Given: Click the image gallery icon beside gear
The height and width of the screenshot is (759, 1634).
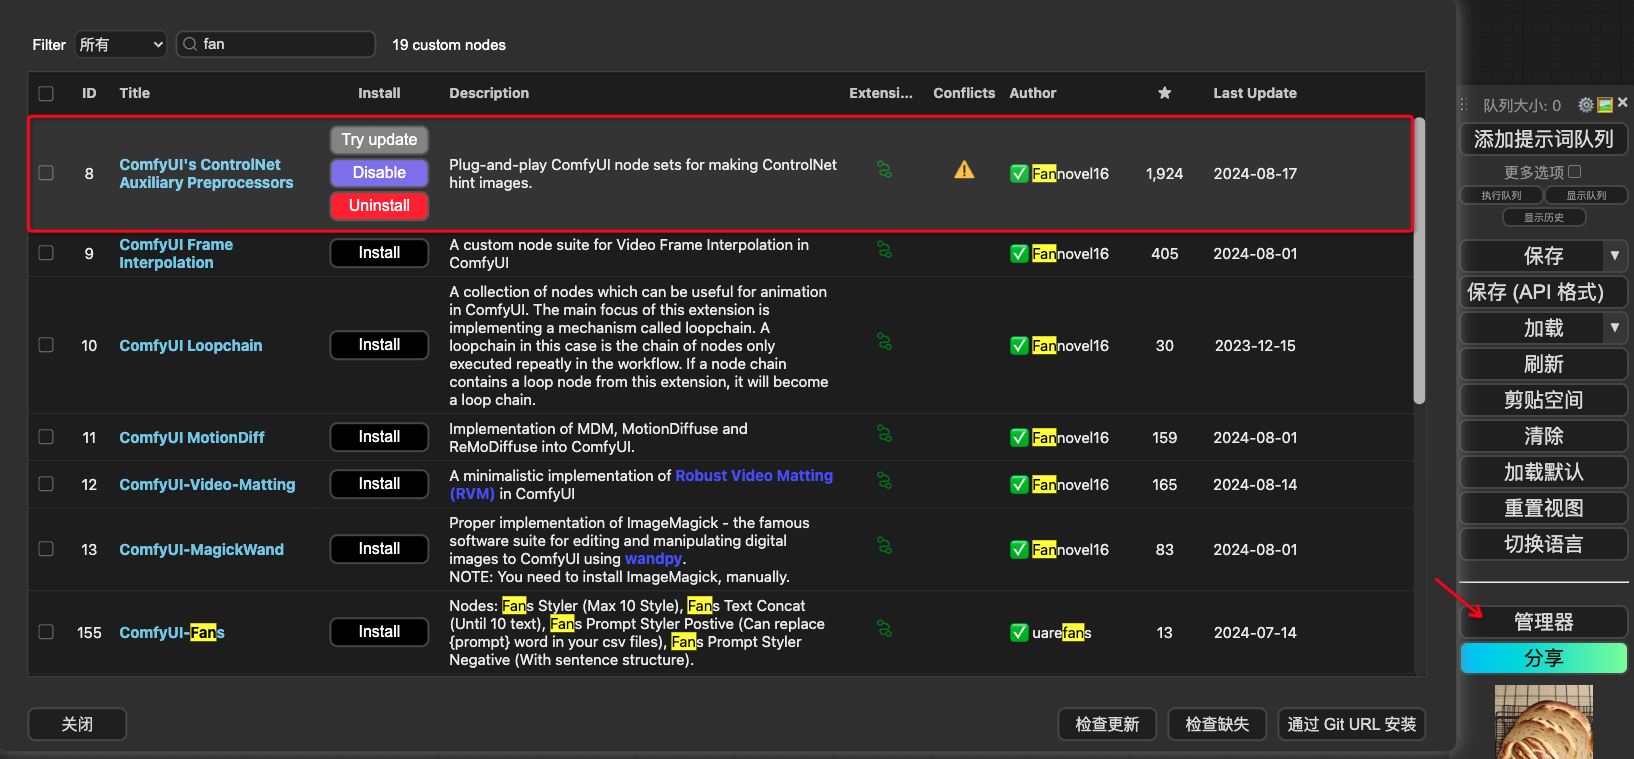Looking at the screenshot, I should 1605,105.
